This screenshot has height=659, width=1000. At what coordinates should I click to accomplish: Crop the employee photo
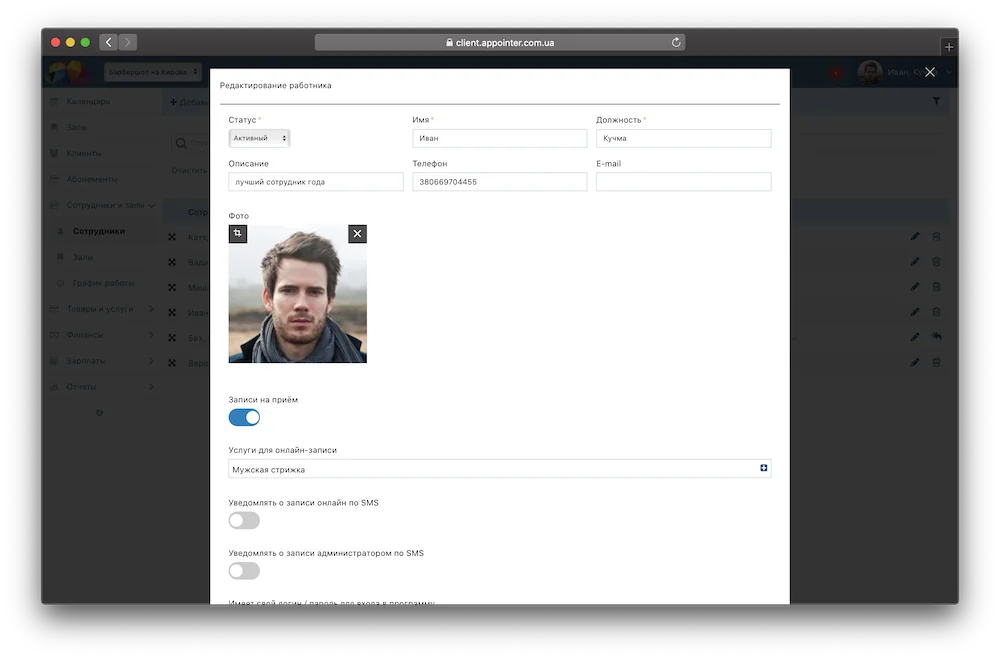click(x=237, y=233)
